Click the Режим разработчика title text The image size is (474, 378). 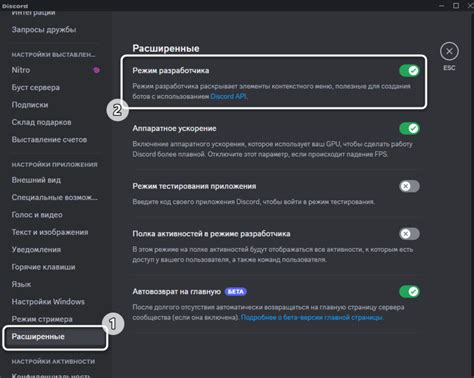coord(171,71)
